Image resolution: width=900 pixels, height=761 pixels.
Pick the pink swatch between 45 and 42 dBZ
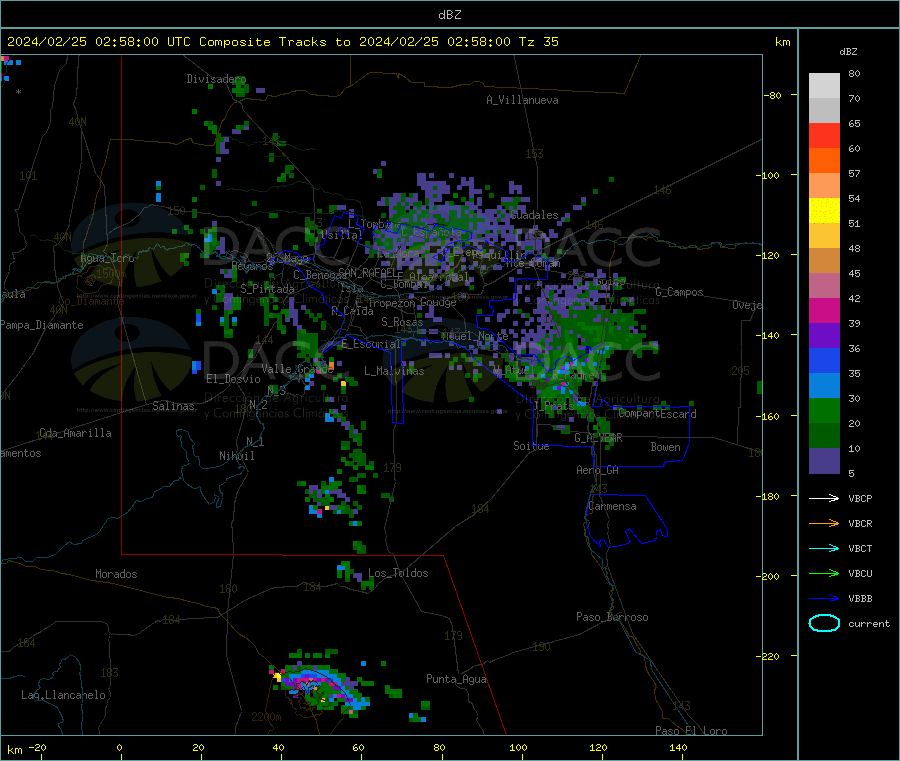click(824, 285)
